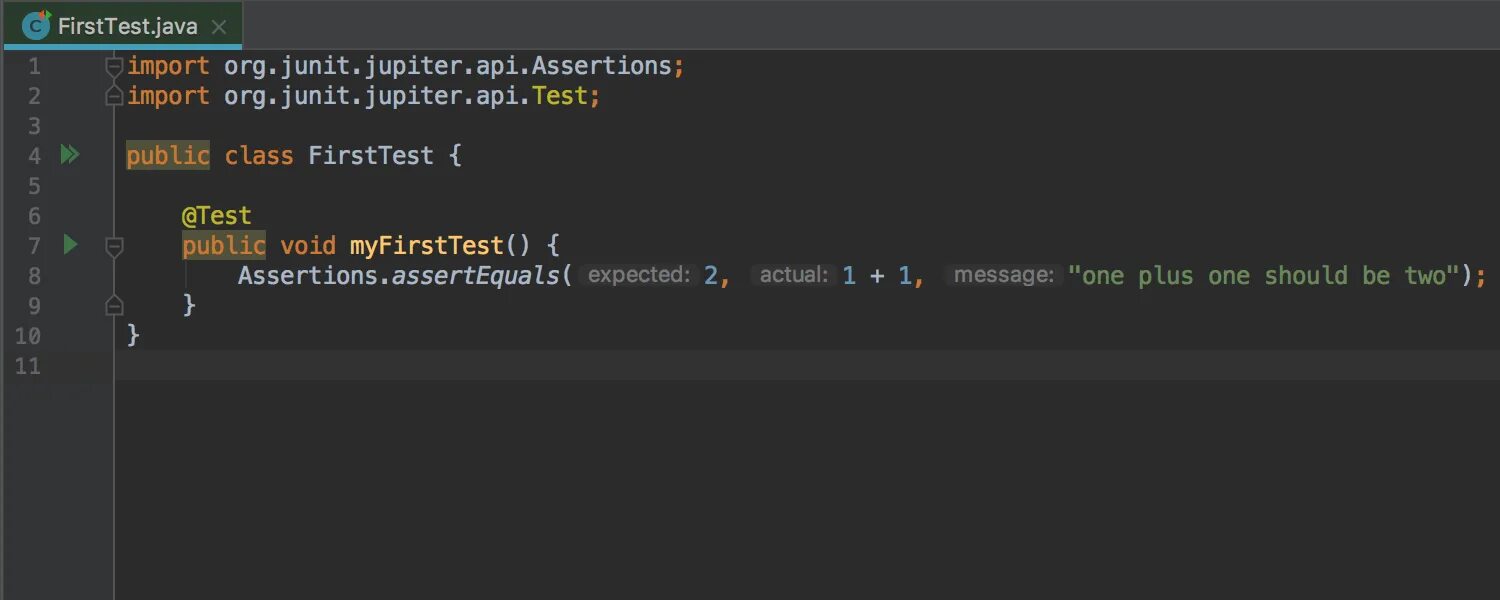Run myFirstTest using the gutter play icon
This screenshot has width=1500, height=600.
pos(70,244)
